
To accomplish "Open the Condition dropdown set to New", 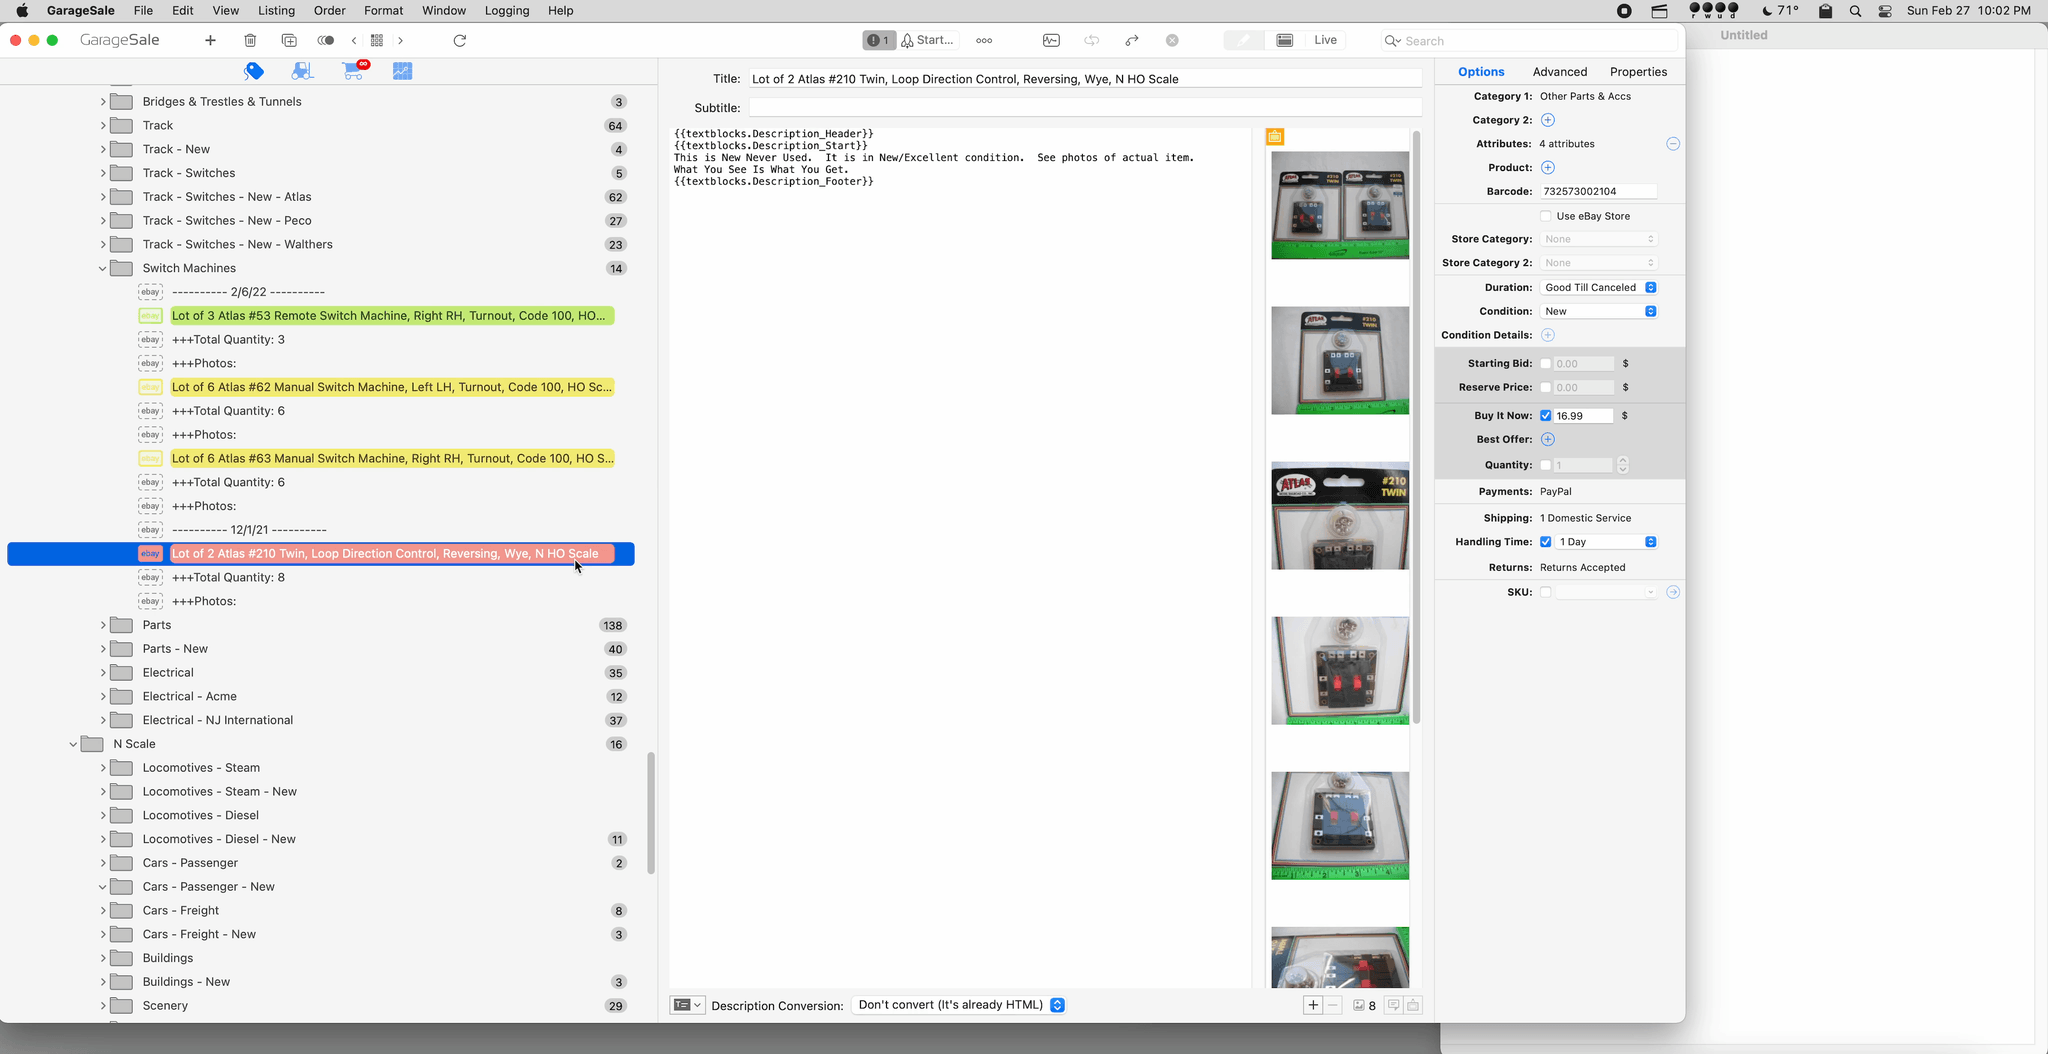I will [1598, 311].
